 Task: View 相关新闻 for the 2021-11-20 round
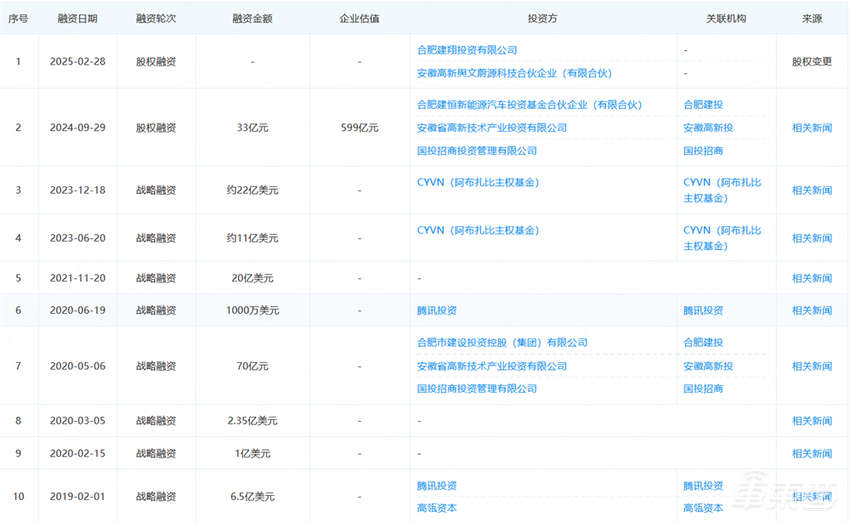pyautogui.click(x=811, y=278)
